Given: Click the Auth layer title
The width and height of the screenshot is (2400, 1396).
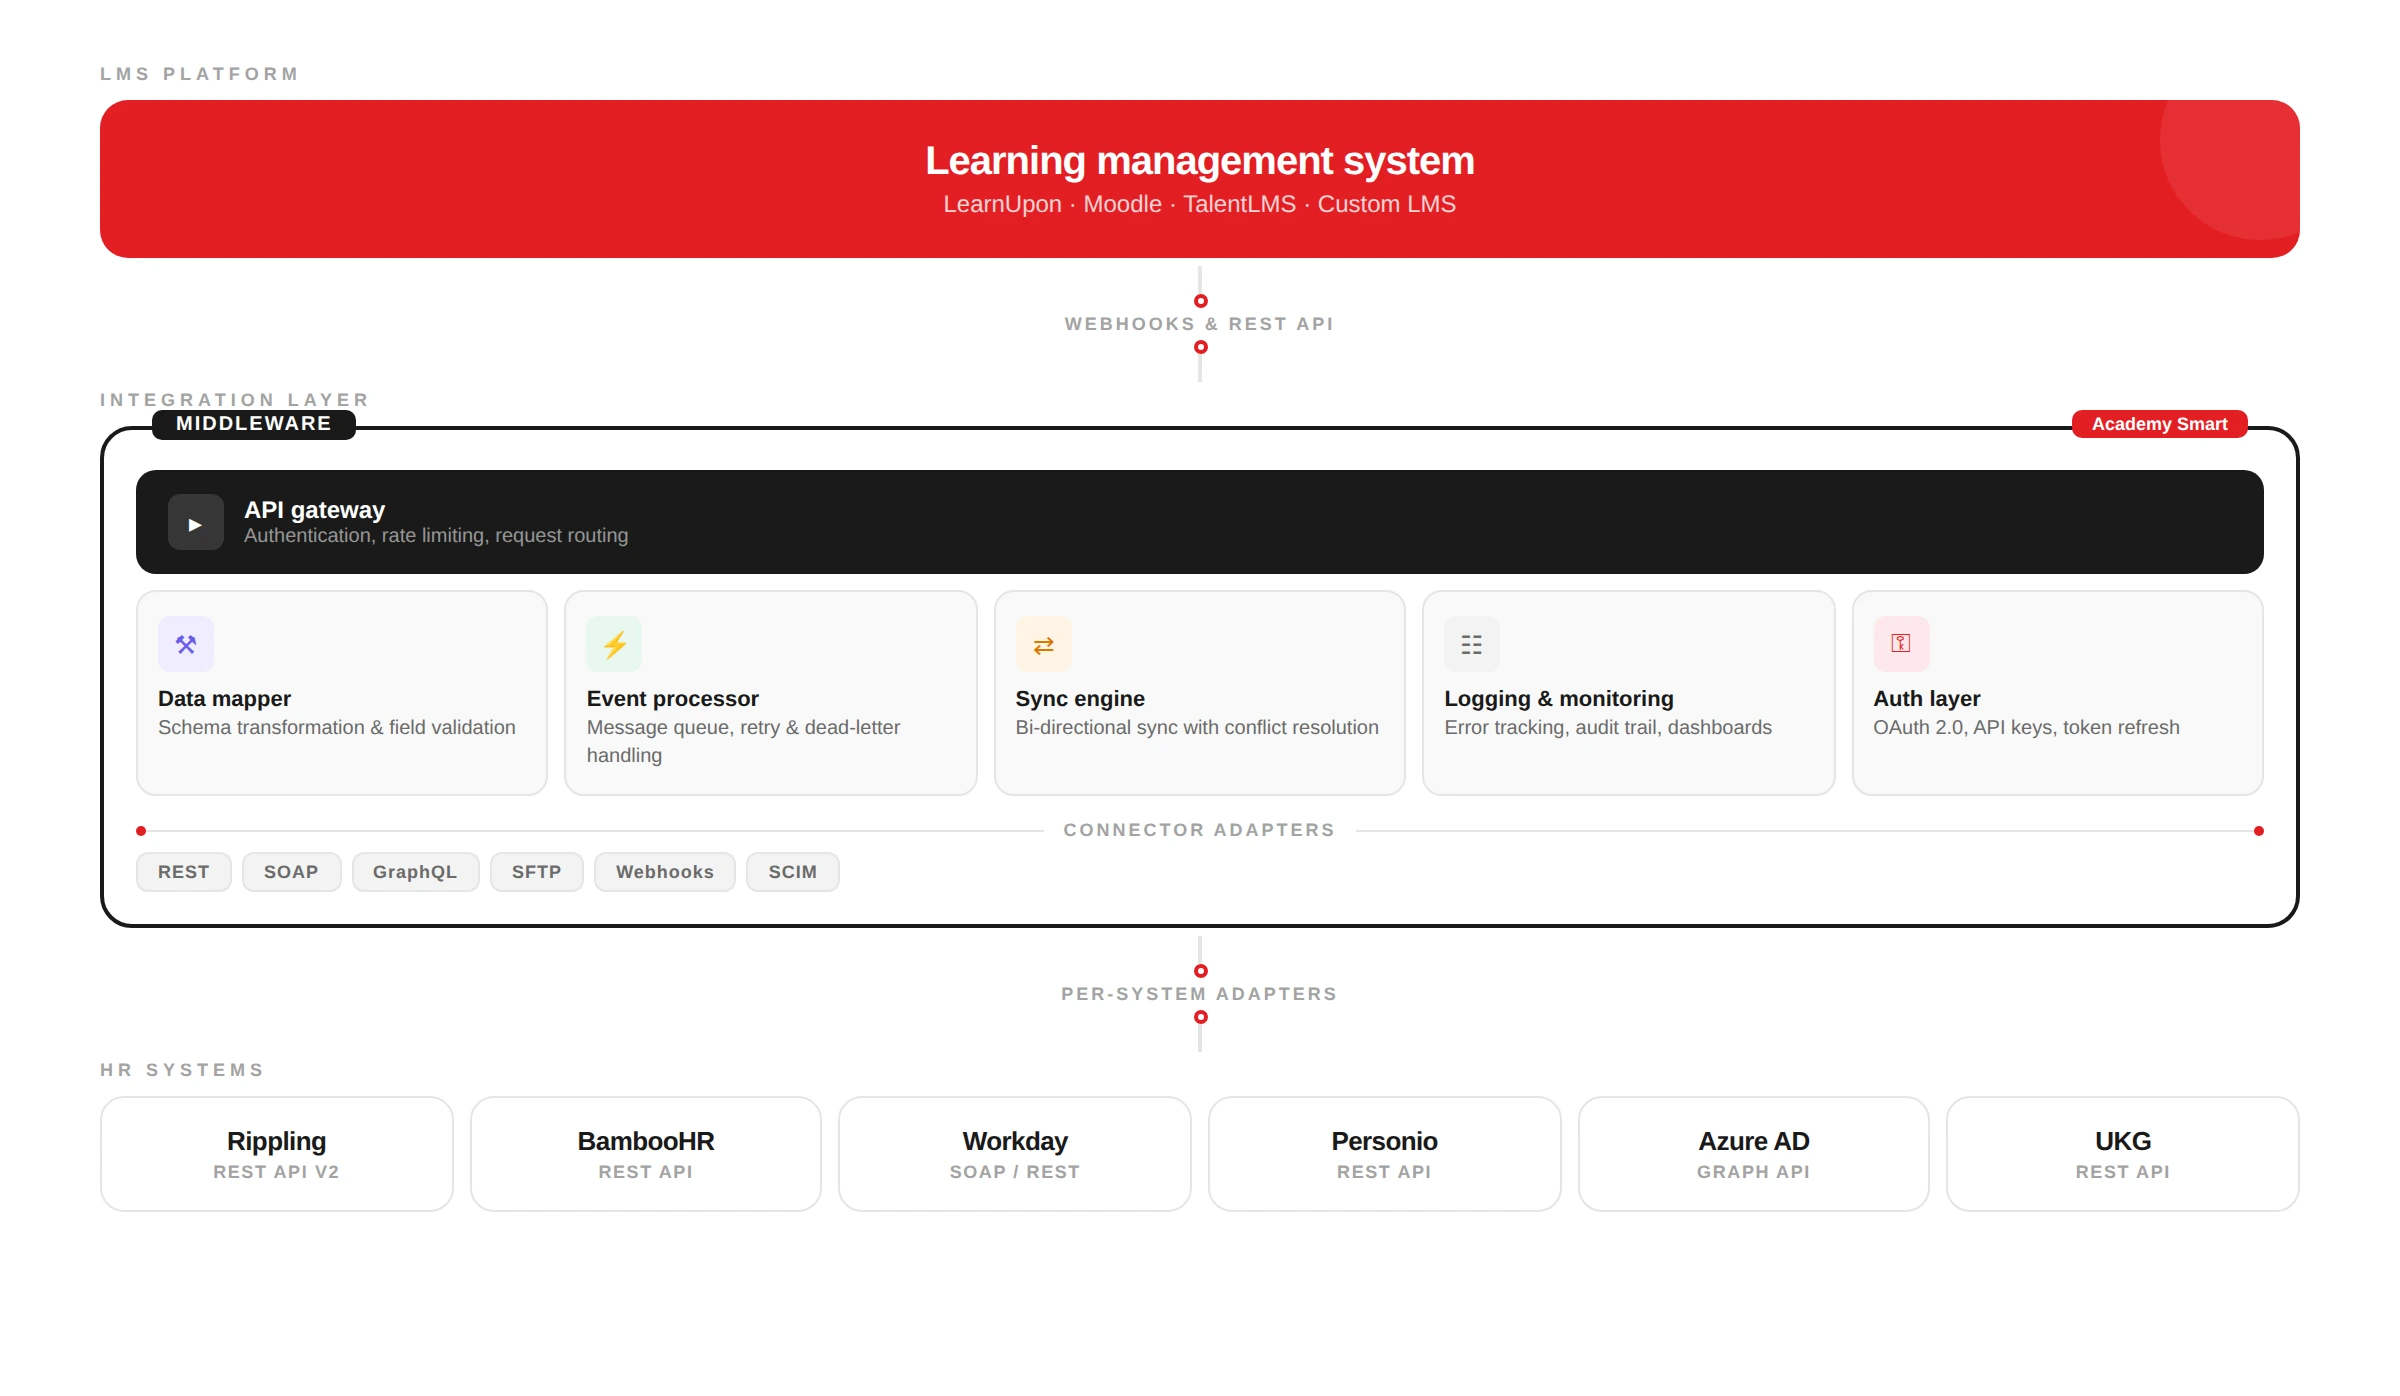Looking at the screenshot, I should (1927, 699).
